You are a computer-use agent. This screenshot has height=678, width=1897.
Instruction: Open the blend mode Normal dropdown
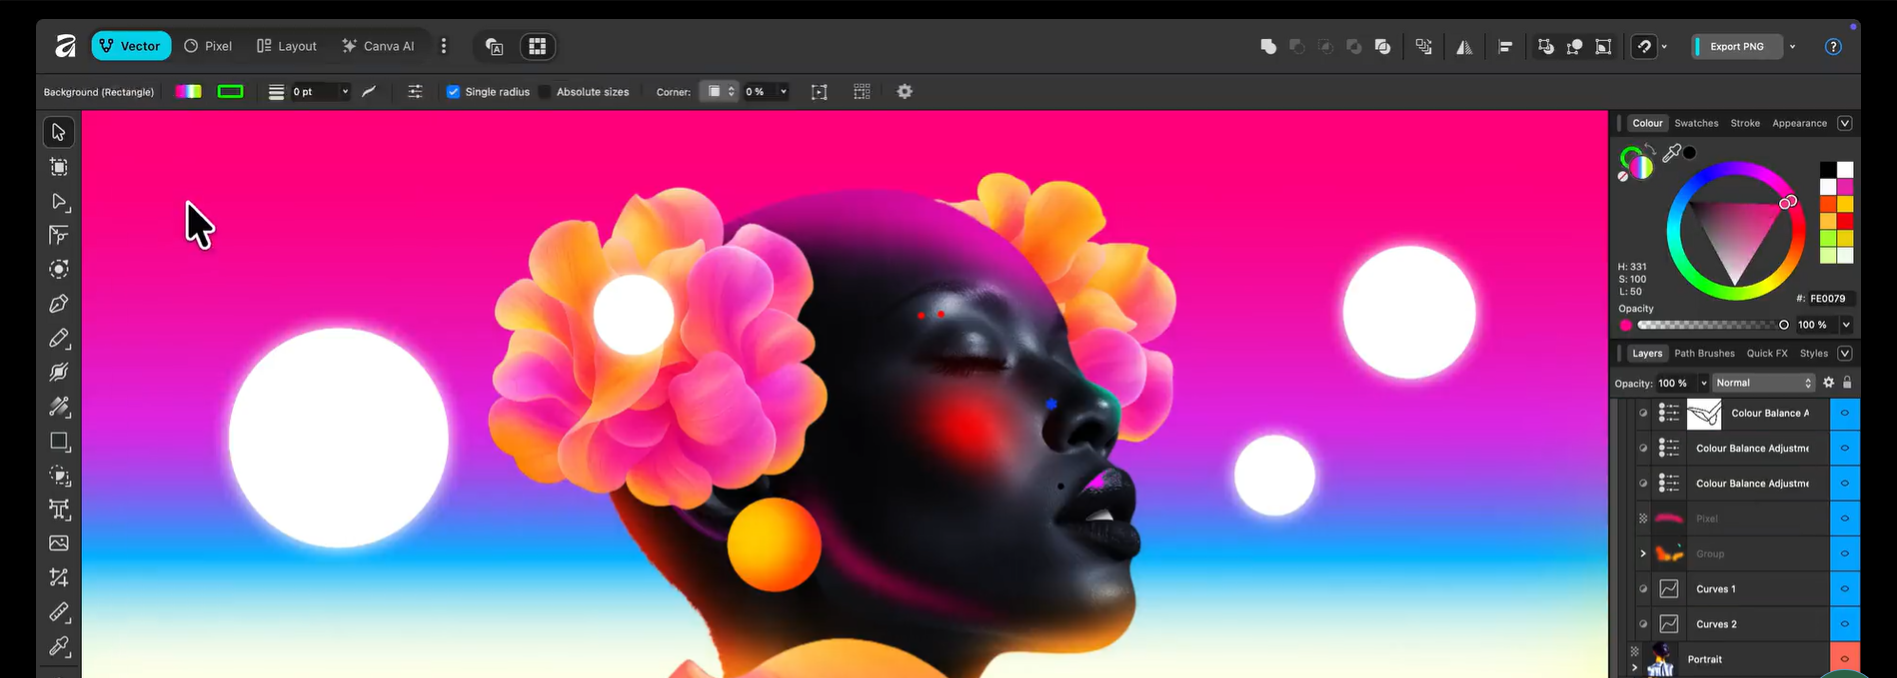coord(1762,383)
